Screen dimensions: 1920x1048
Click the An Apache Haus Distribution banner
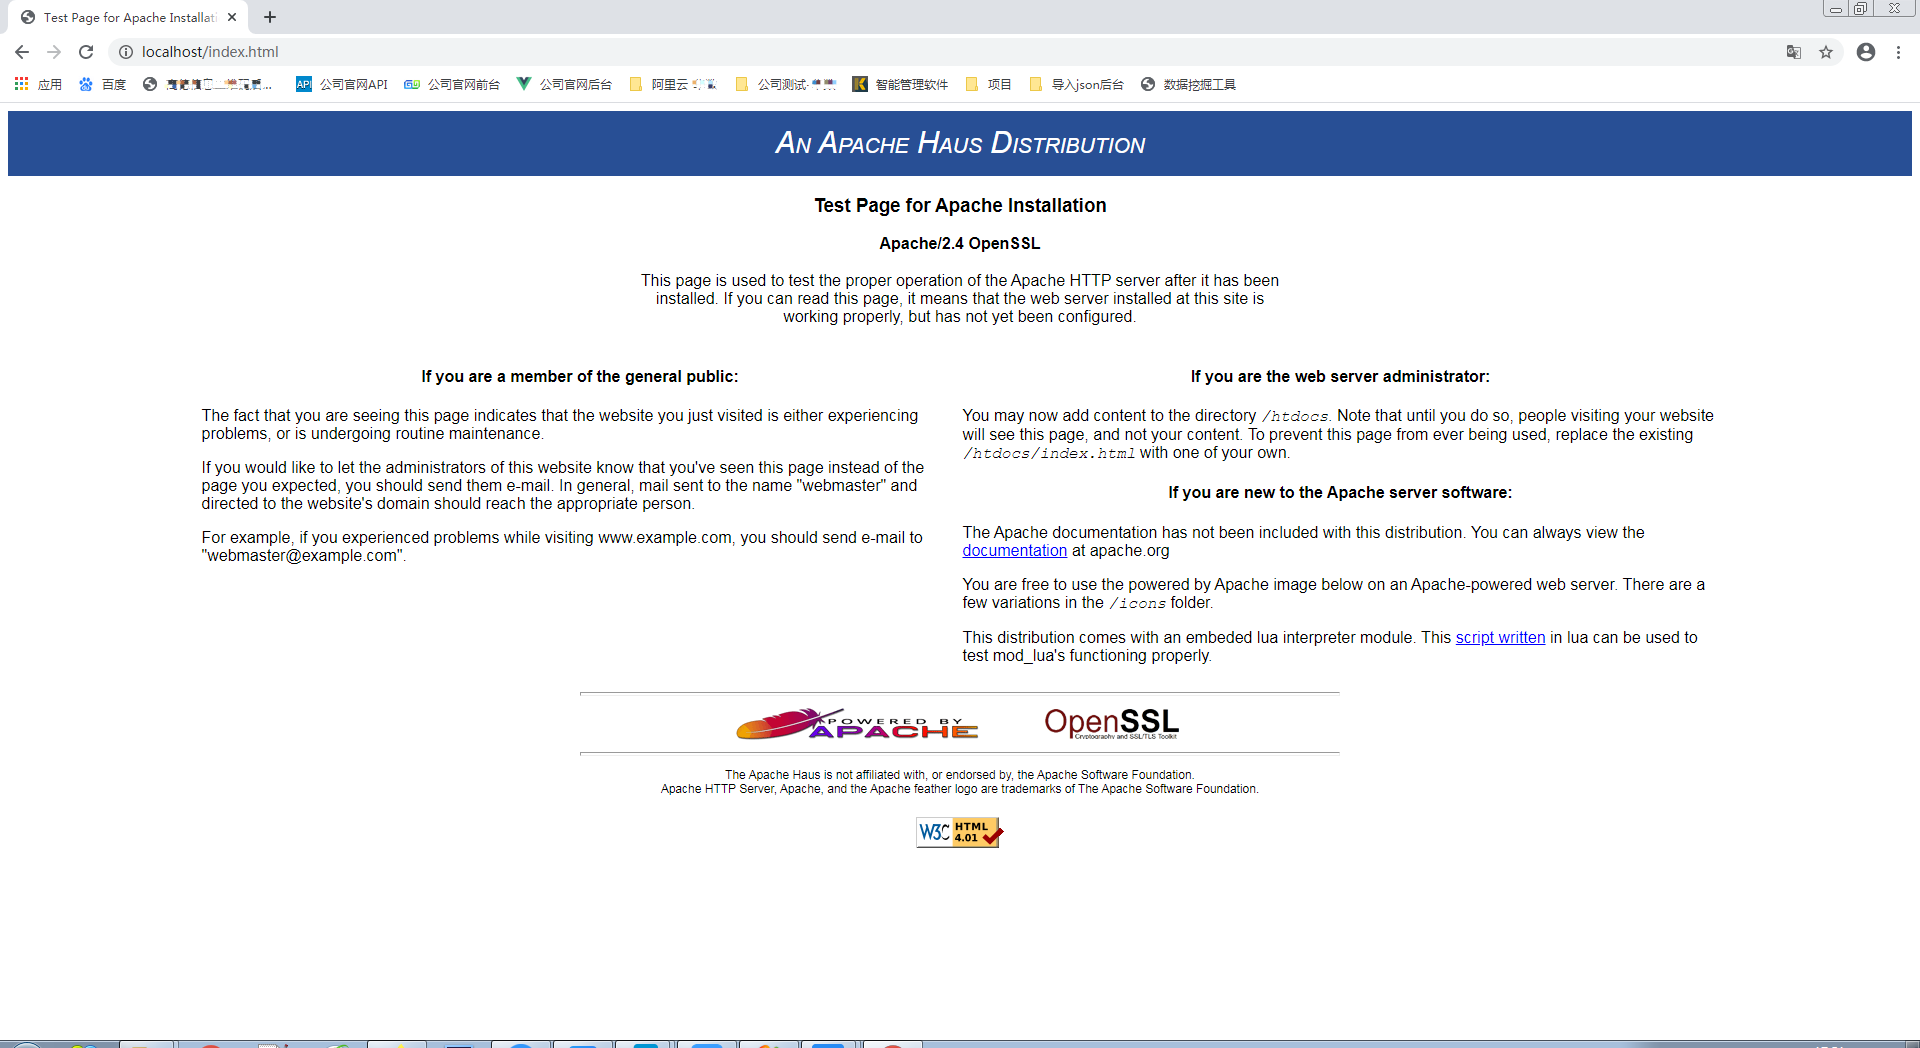[x=960, y=143]
